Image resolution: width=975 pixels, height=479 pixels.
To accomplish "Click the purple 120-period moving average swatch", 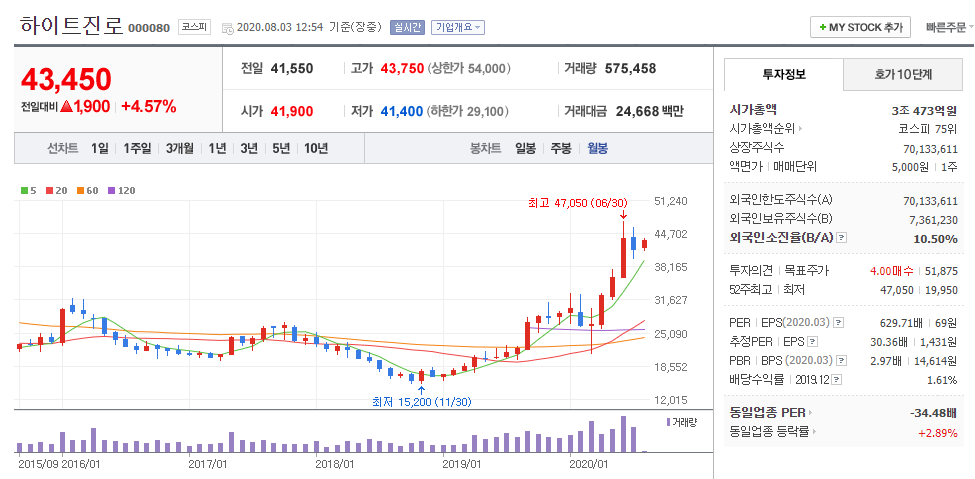I will [111, 190].
